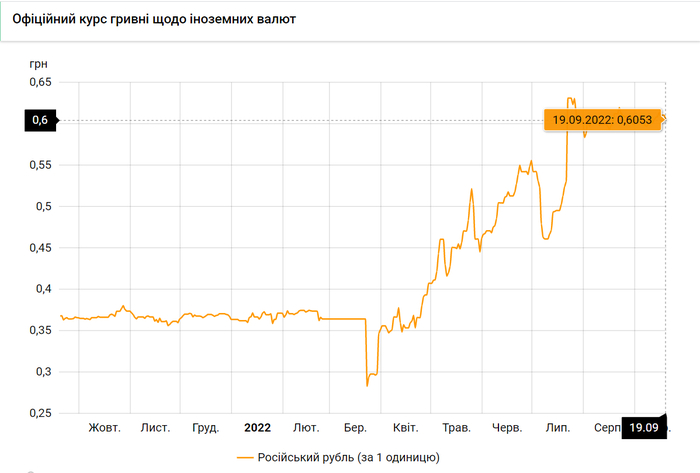Click the black 19.09 date marker
This screenshot has width=700, height=473.
(x=643, y=428)
